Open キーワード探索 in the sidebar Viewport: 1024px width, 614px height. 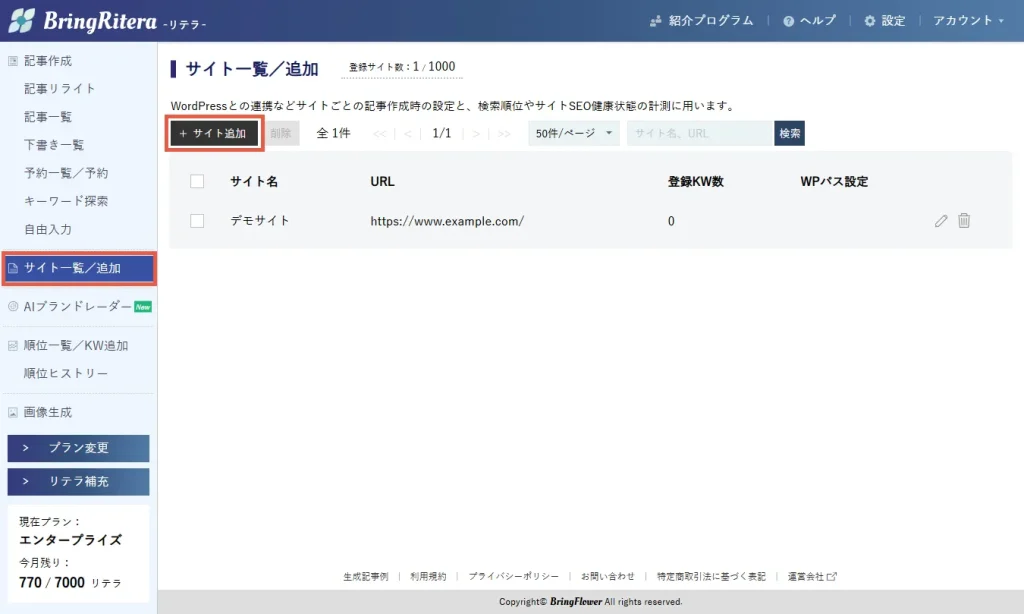[x=66, y=201]
